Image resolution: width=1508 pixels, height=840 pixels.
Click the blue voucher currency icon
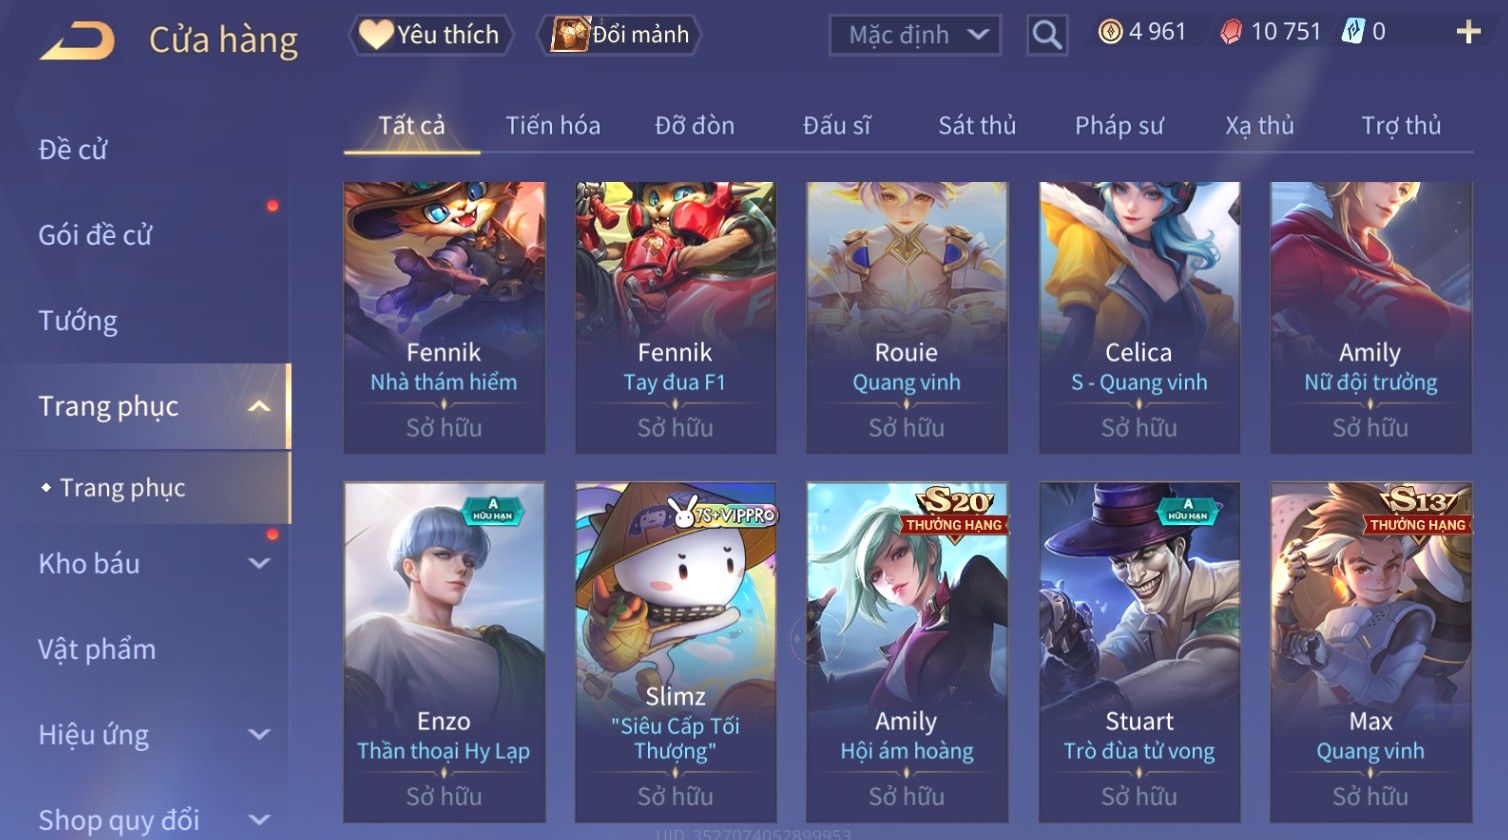[1353, 32]
